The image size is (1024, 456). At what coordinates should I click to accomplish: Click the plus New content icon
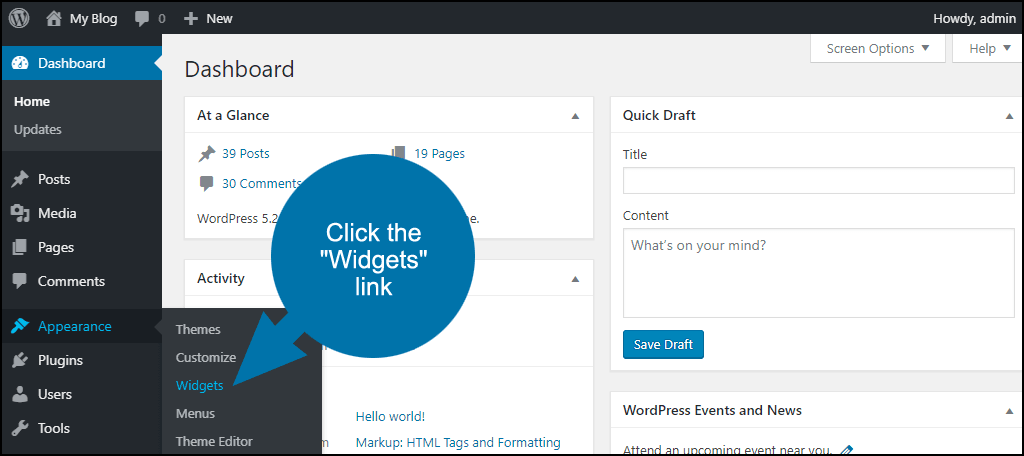191,18
